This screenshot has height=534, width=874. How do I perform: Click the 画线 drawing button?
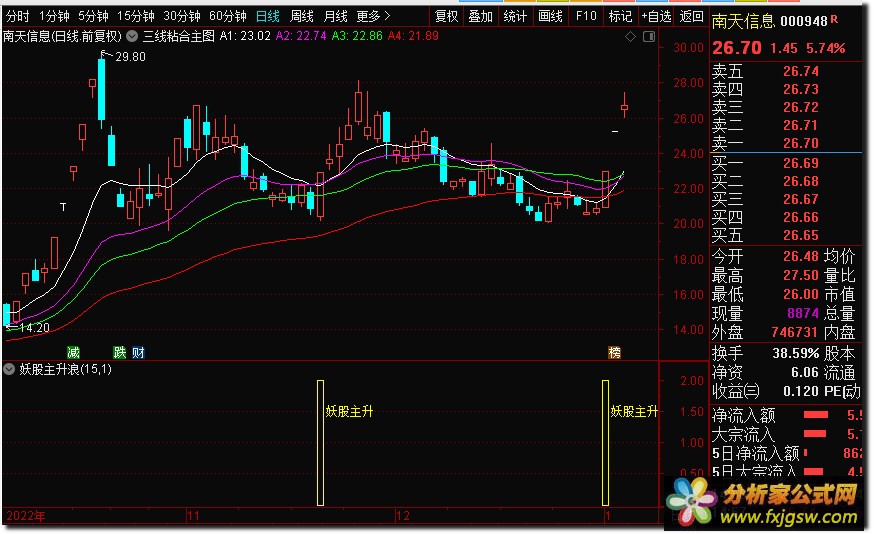[550, 16]
